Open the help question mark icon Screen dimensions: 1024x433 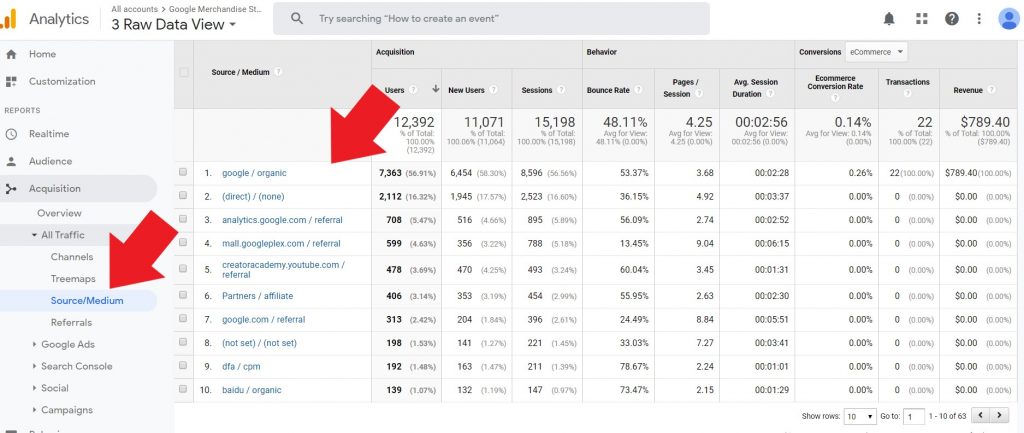pyautogui.click(x=952, y=19)
